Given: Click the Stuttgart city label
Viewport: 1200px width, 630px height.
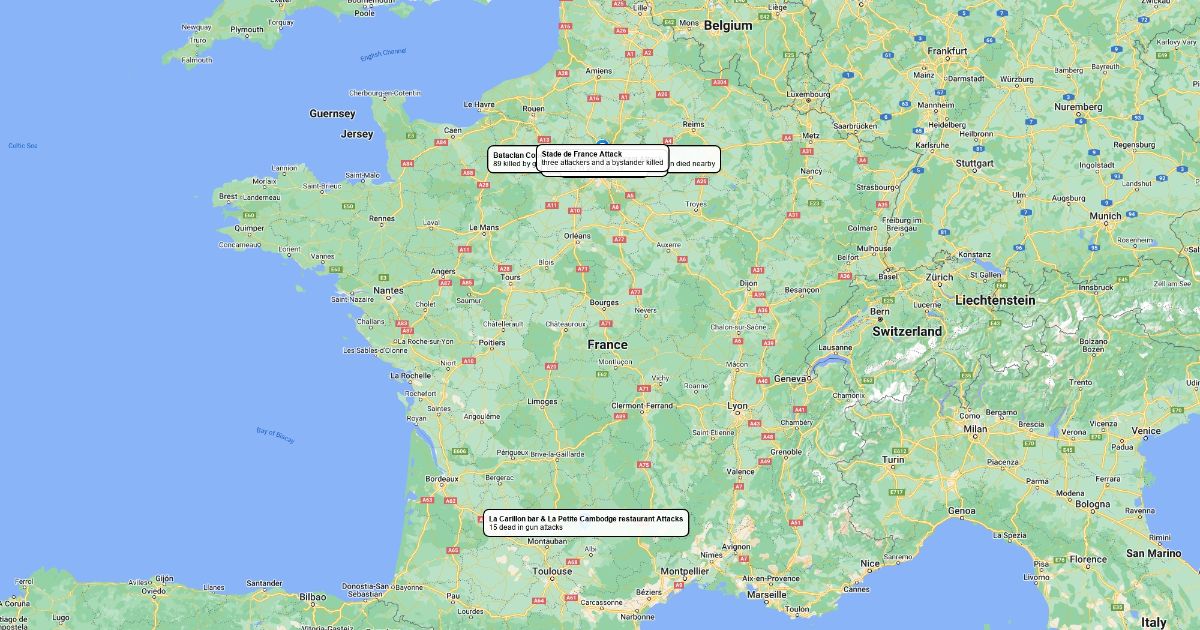Looking at the screenshot, I should pos(974,162).
